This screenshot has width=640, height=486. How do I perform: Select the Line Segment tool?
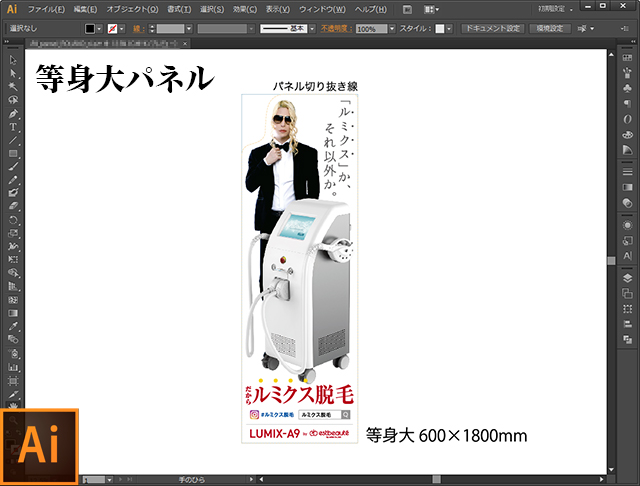(x=13, y=140)
